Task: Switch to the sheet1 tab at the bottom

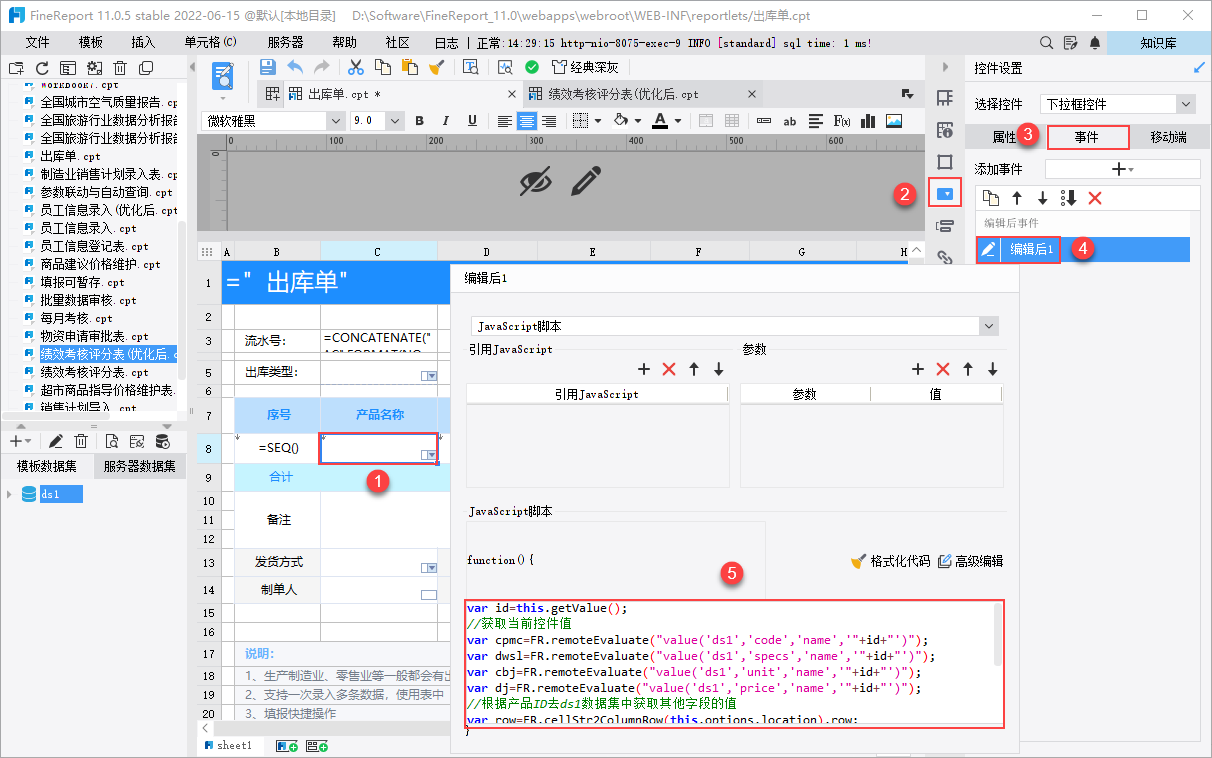Action: [228, 746]
